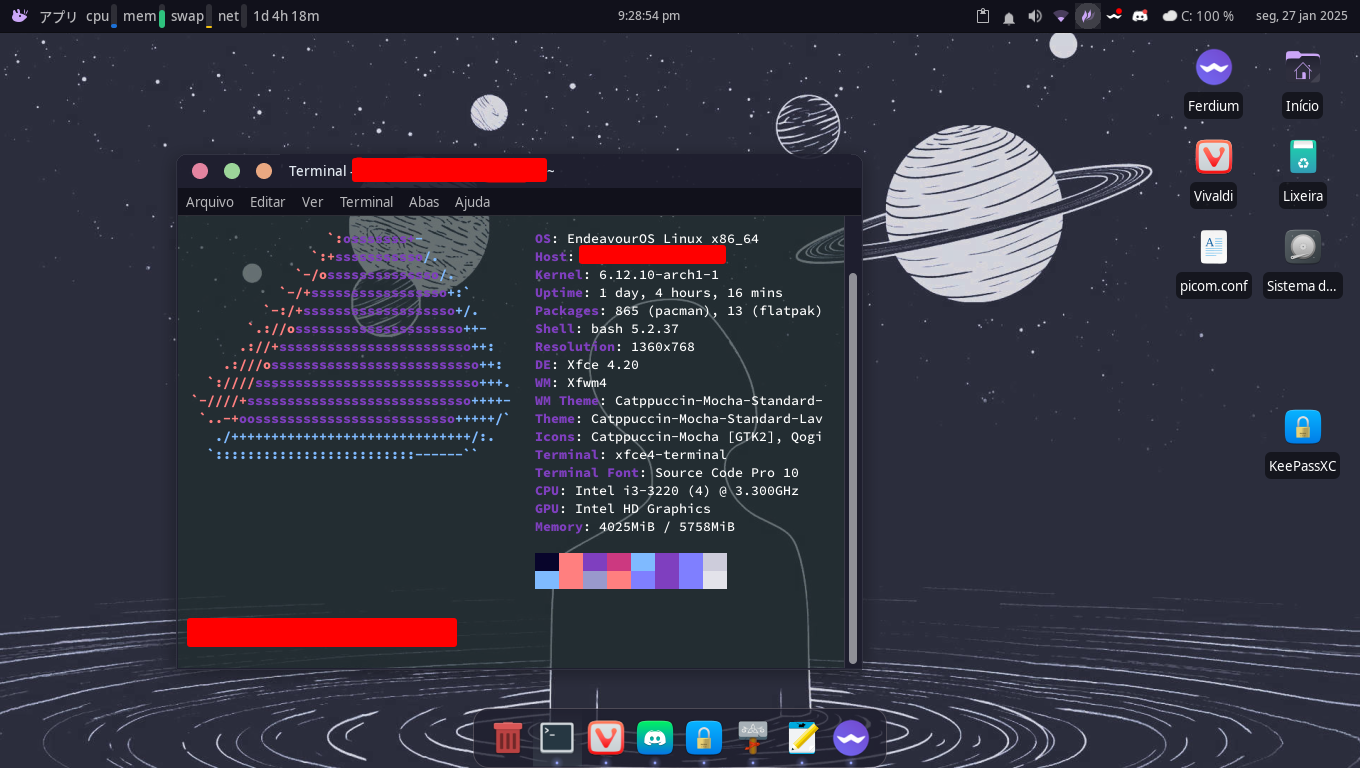The image size is (1360, 768).
Task: Click the Terminal: xfce4-terminal line
Action: (x=631, y=455)
